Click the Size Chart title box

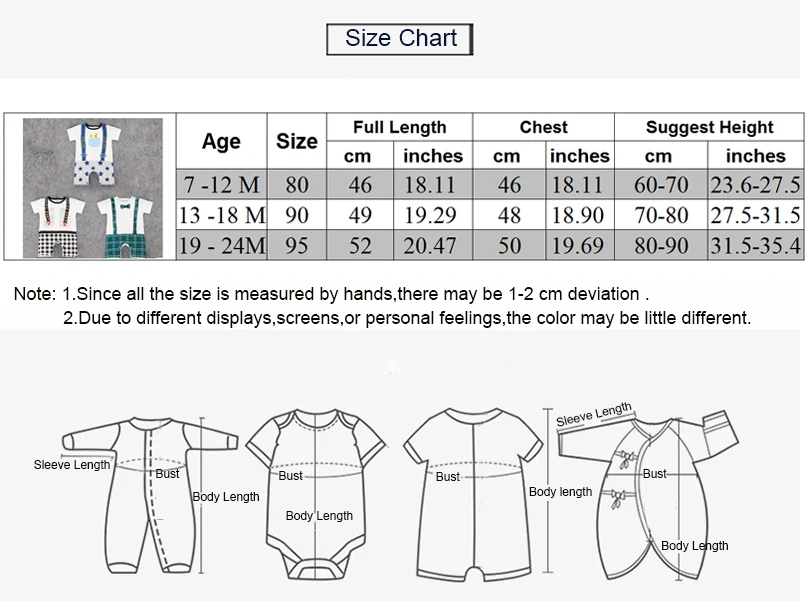point(399,39)
